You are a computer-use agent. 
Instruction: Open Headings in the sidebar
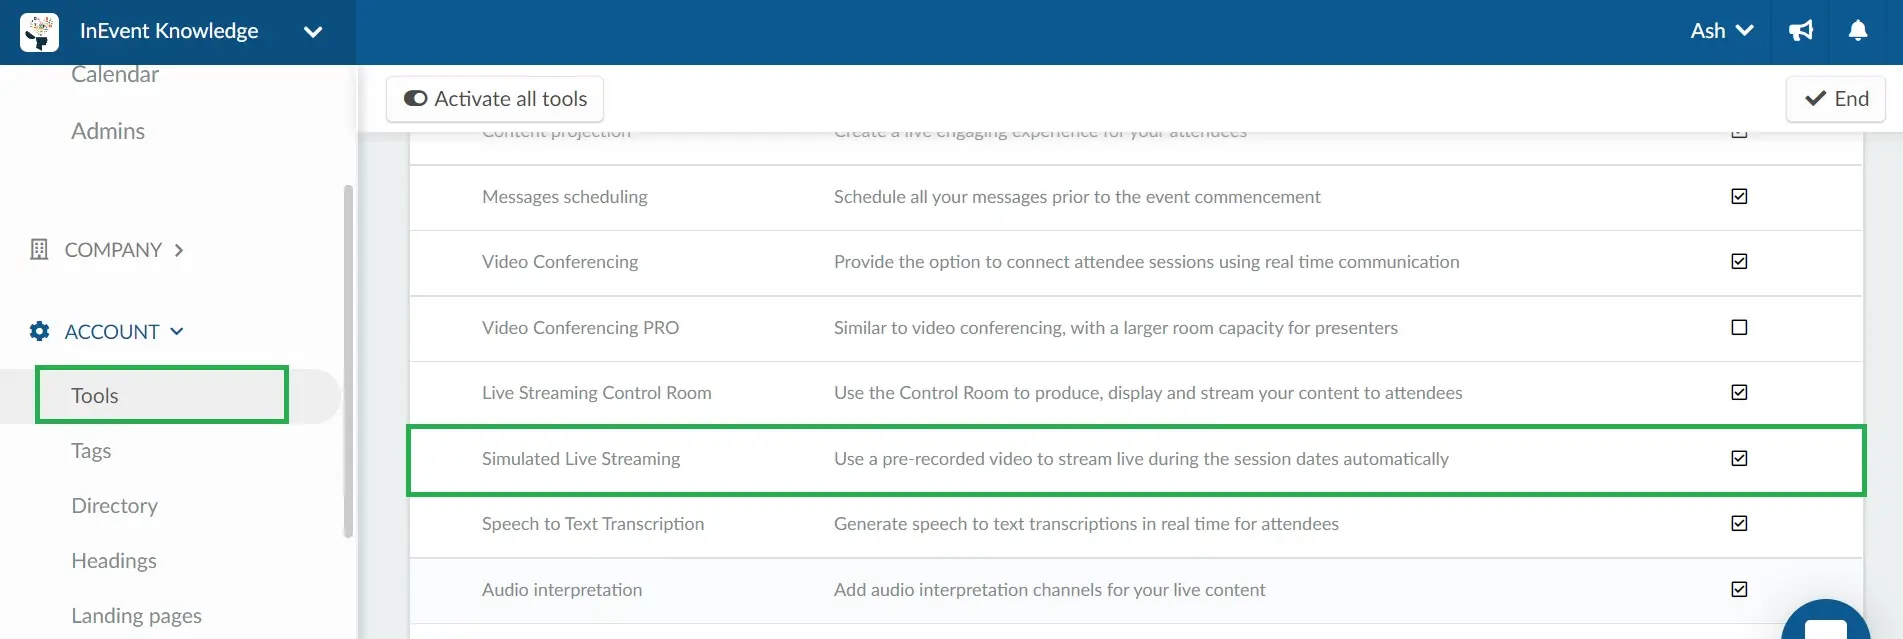coord(114,561)
